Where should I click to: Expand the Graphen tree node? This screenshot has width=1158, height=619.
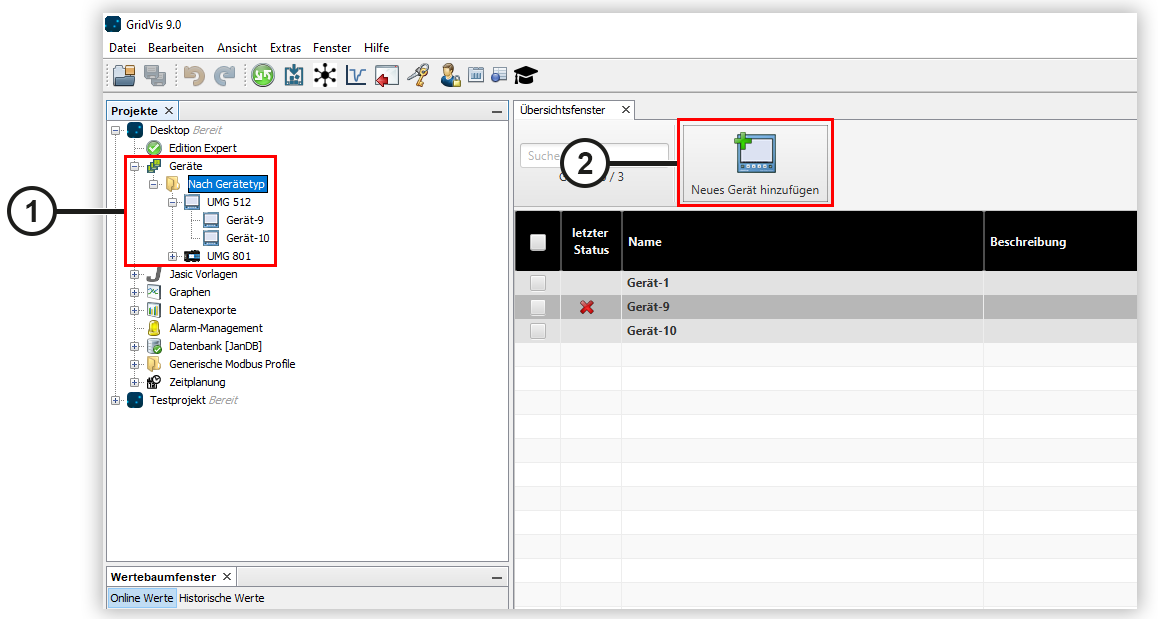tap(135, 292)
